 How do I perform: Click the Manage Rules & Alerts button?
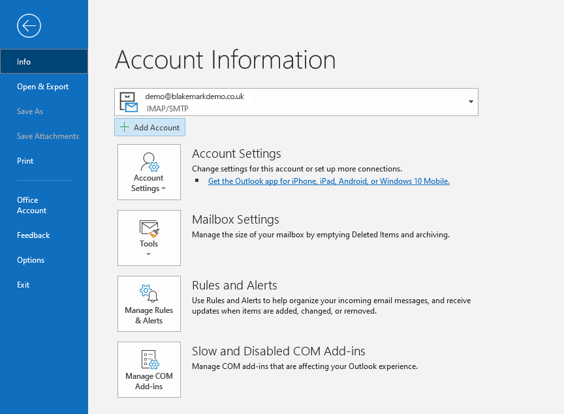pyautogui.click(x=149, y=304)
